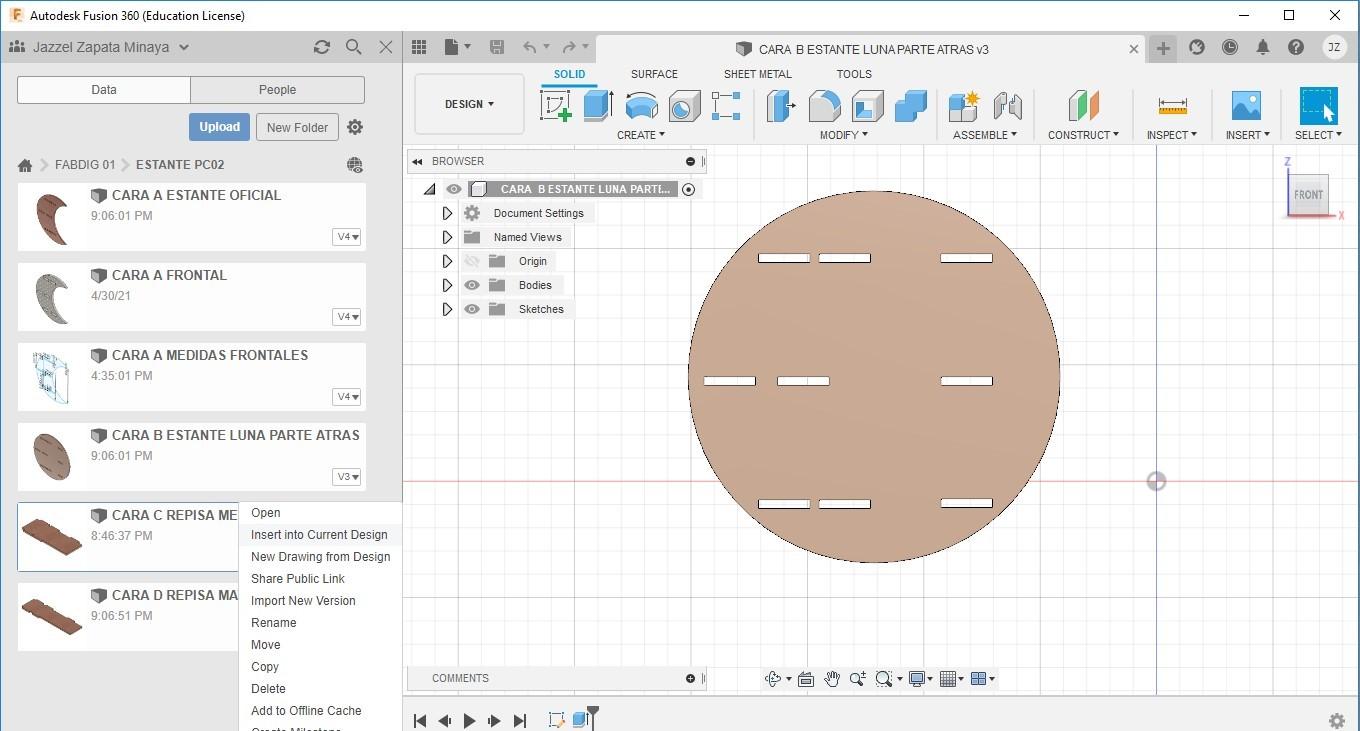Click the Create Sketch tool icon
Viewport: 1360px width, 731px height.
[x=556, y=106]
